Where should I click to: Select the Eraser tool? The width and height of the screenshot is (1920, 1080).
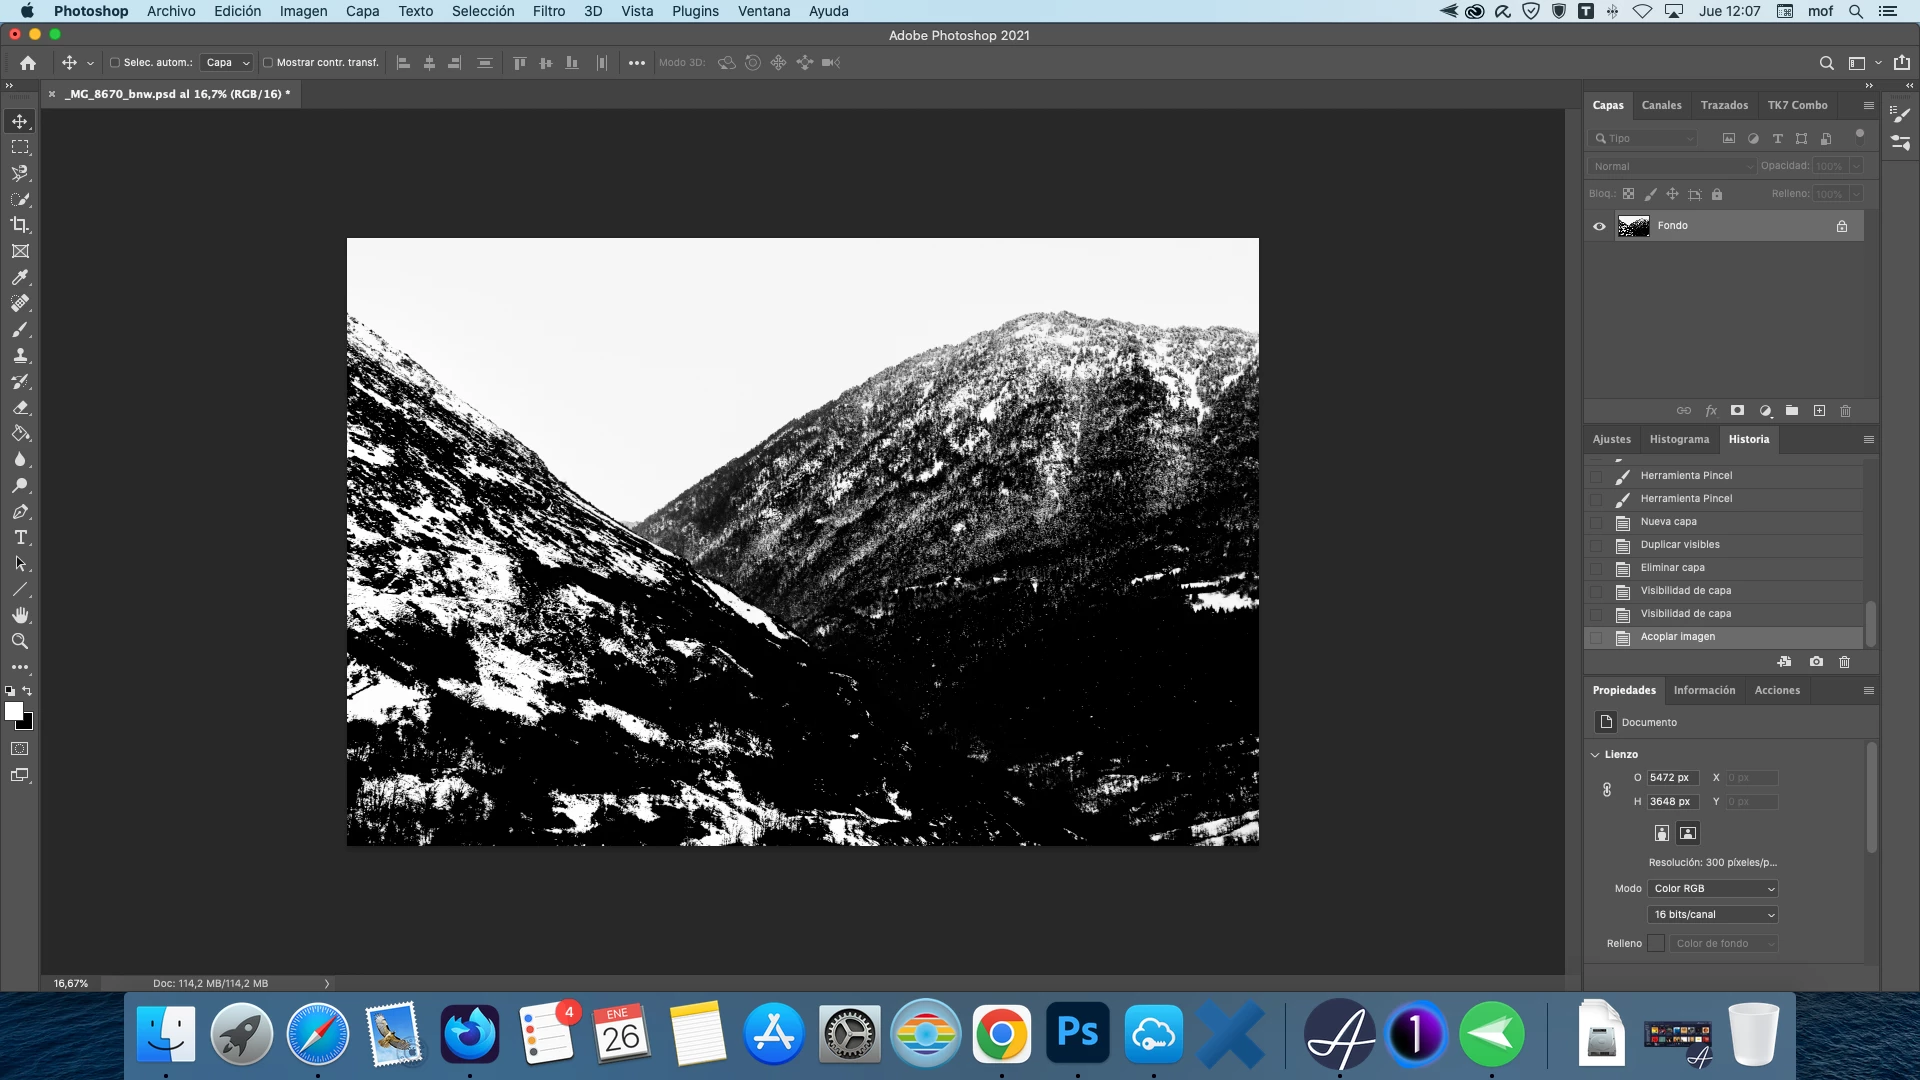[20, 408]
